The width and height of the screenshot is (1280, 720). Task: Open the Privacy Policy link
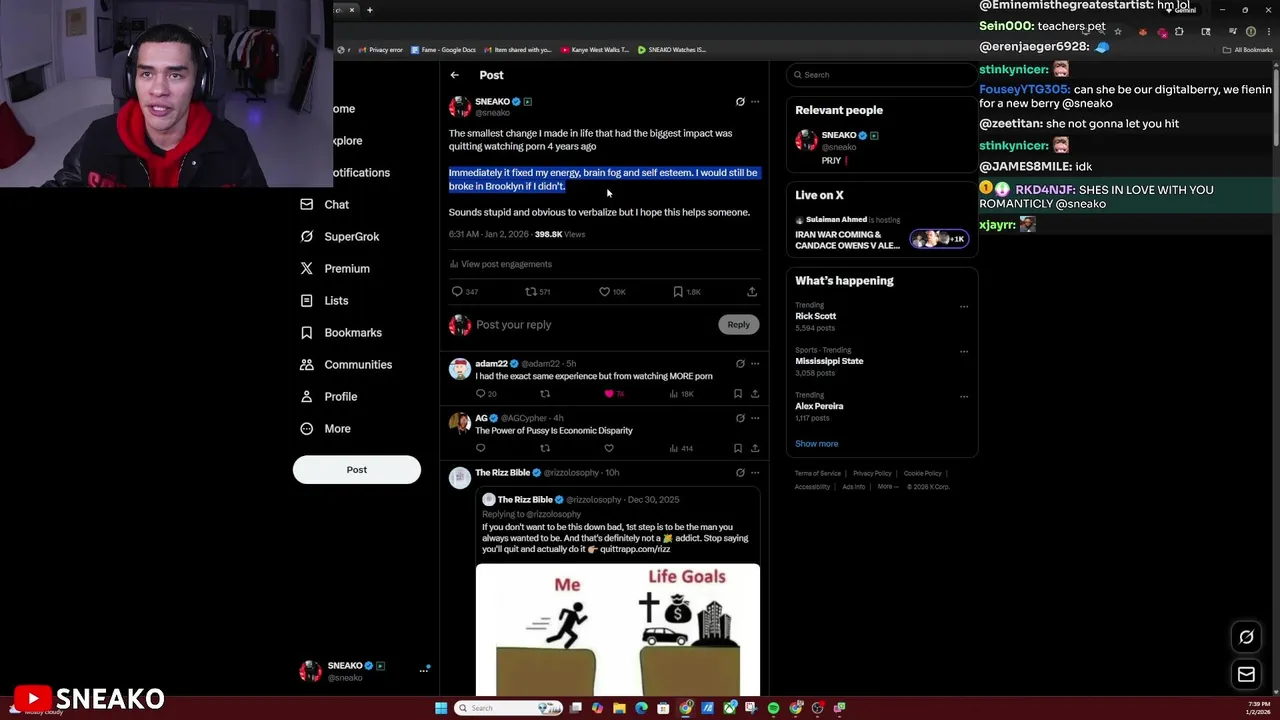(x=872, y=473)
